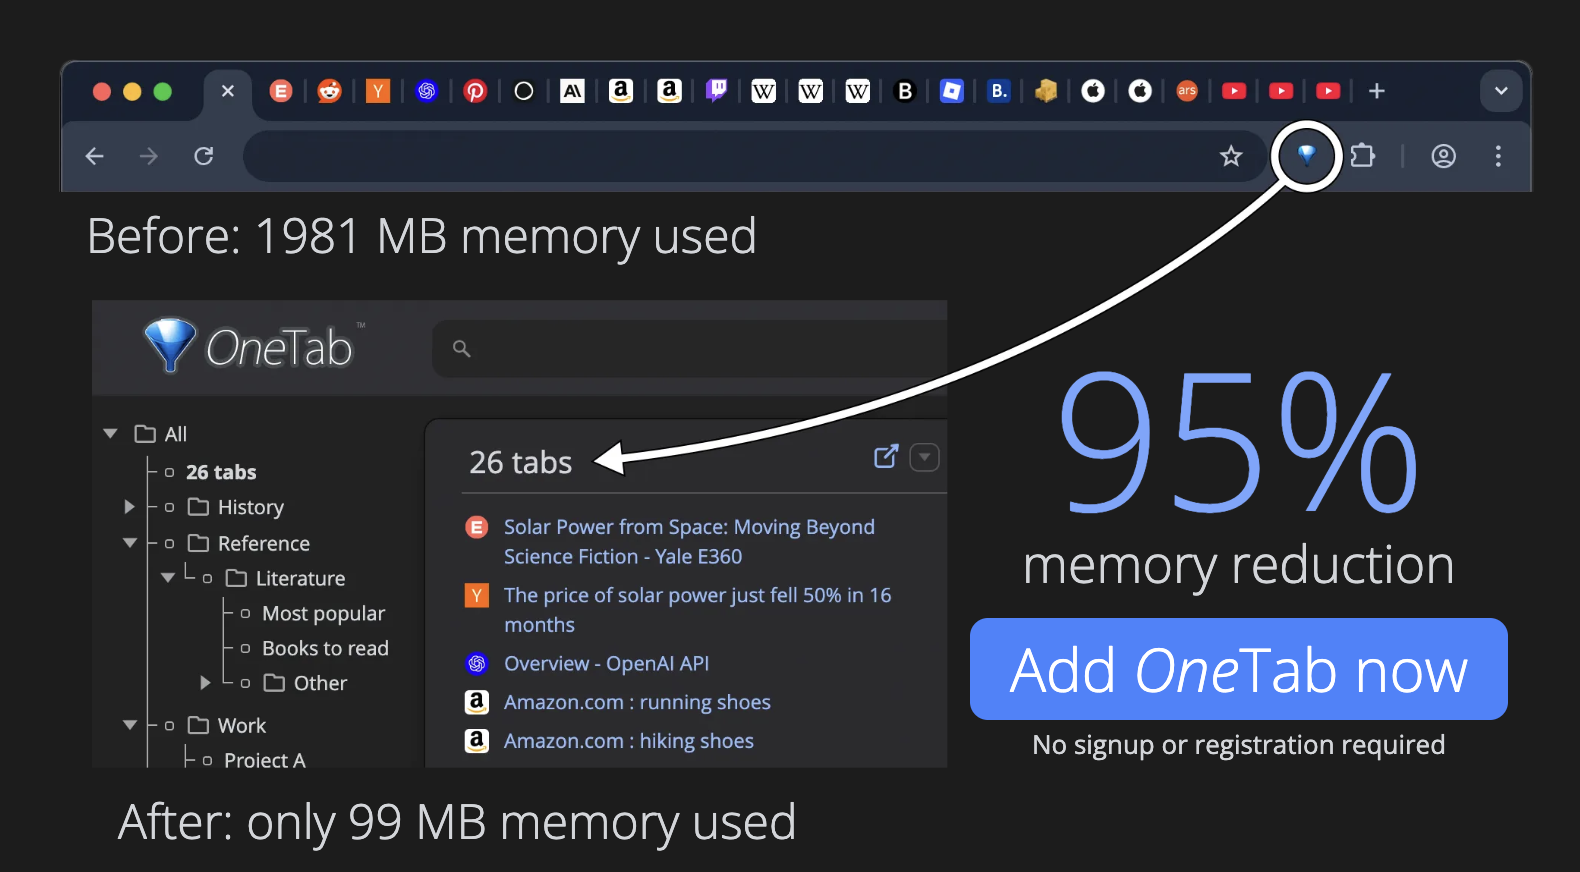Select the History folder in sidebar
Screen dimensions: 1580x872
(x=236, y=507)
